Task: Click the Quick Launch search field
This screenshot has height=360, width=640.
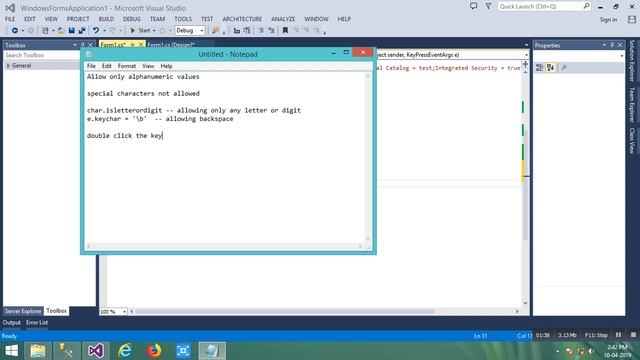Action: 544,6
